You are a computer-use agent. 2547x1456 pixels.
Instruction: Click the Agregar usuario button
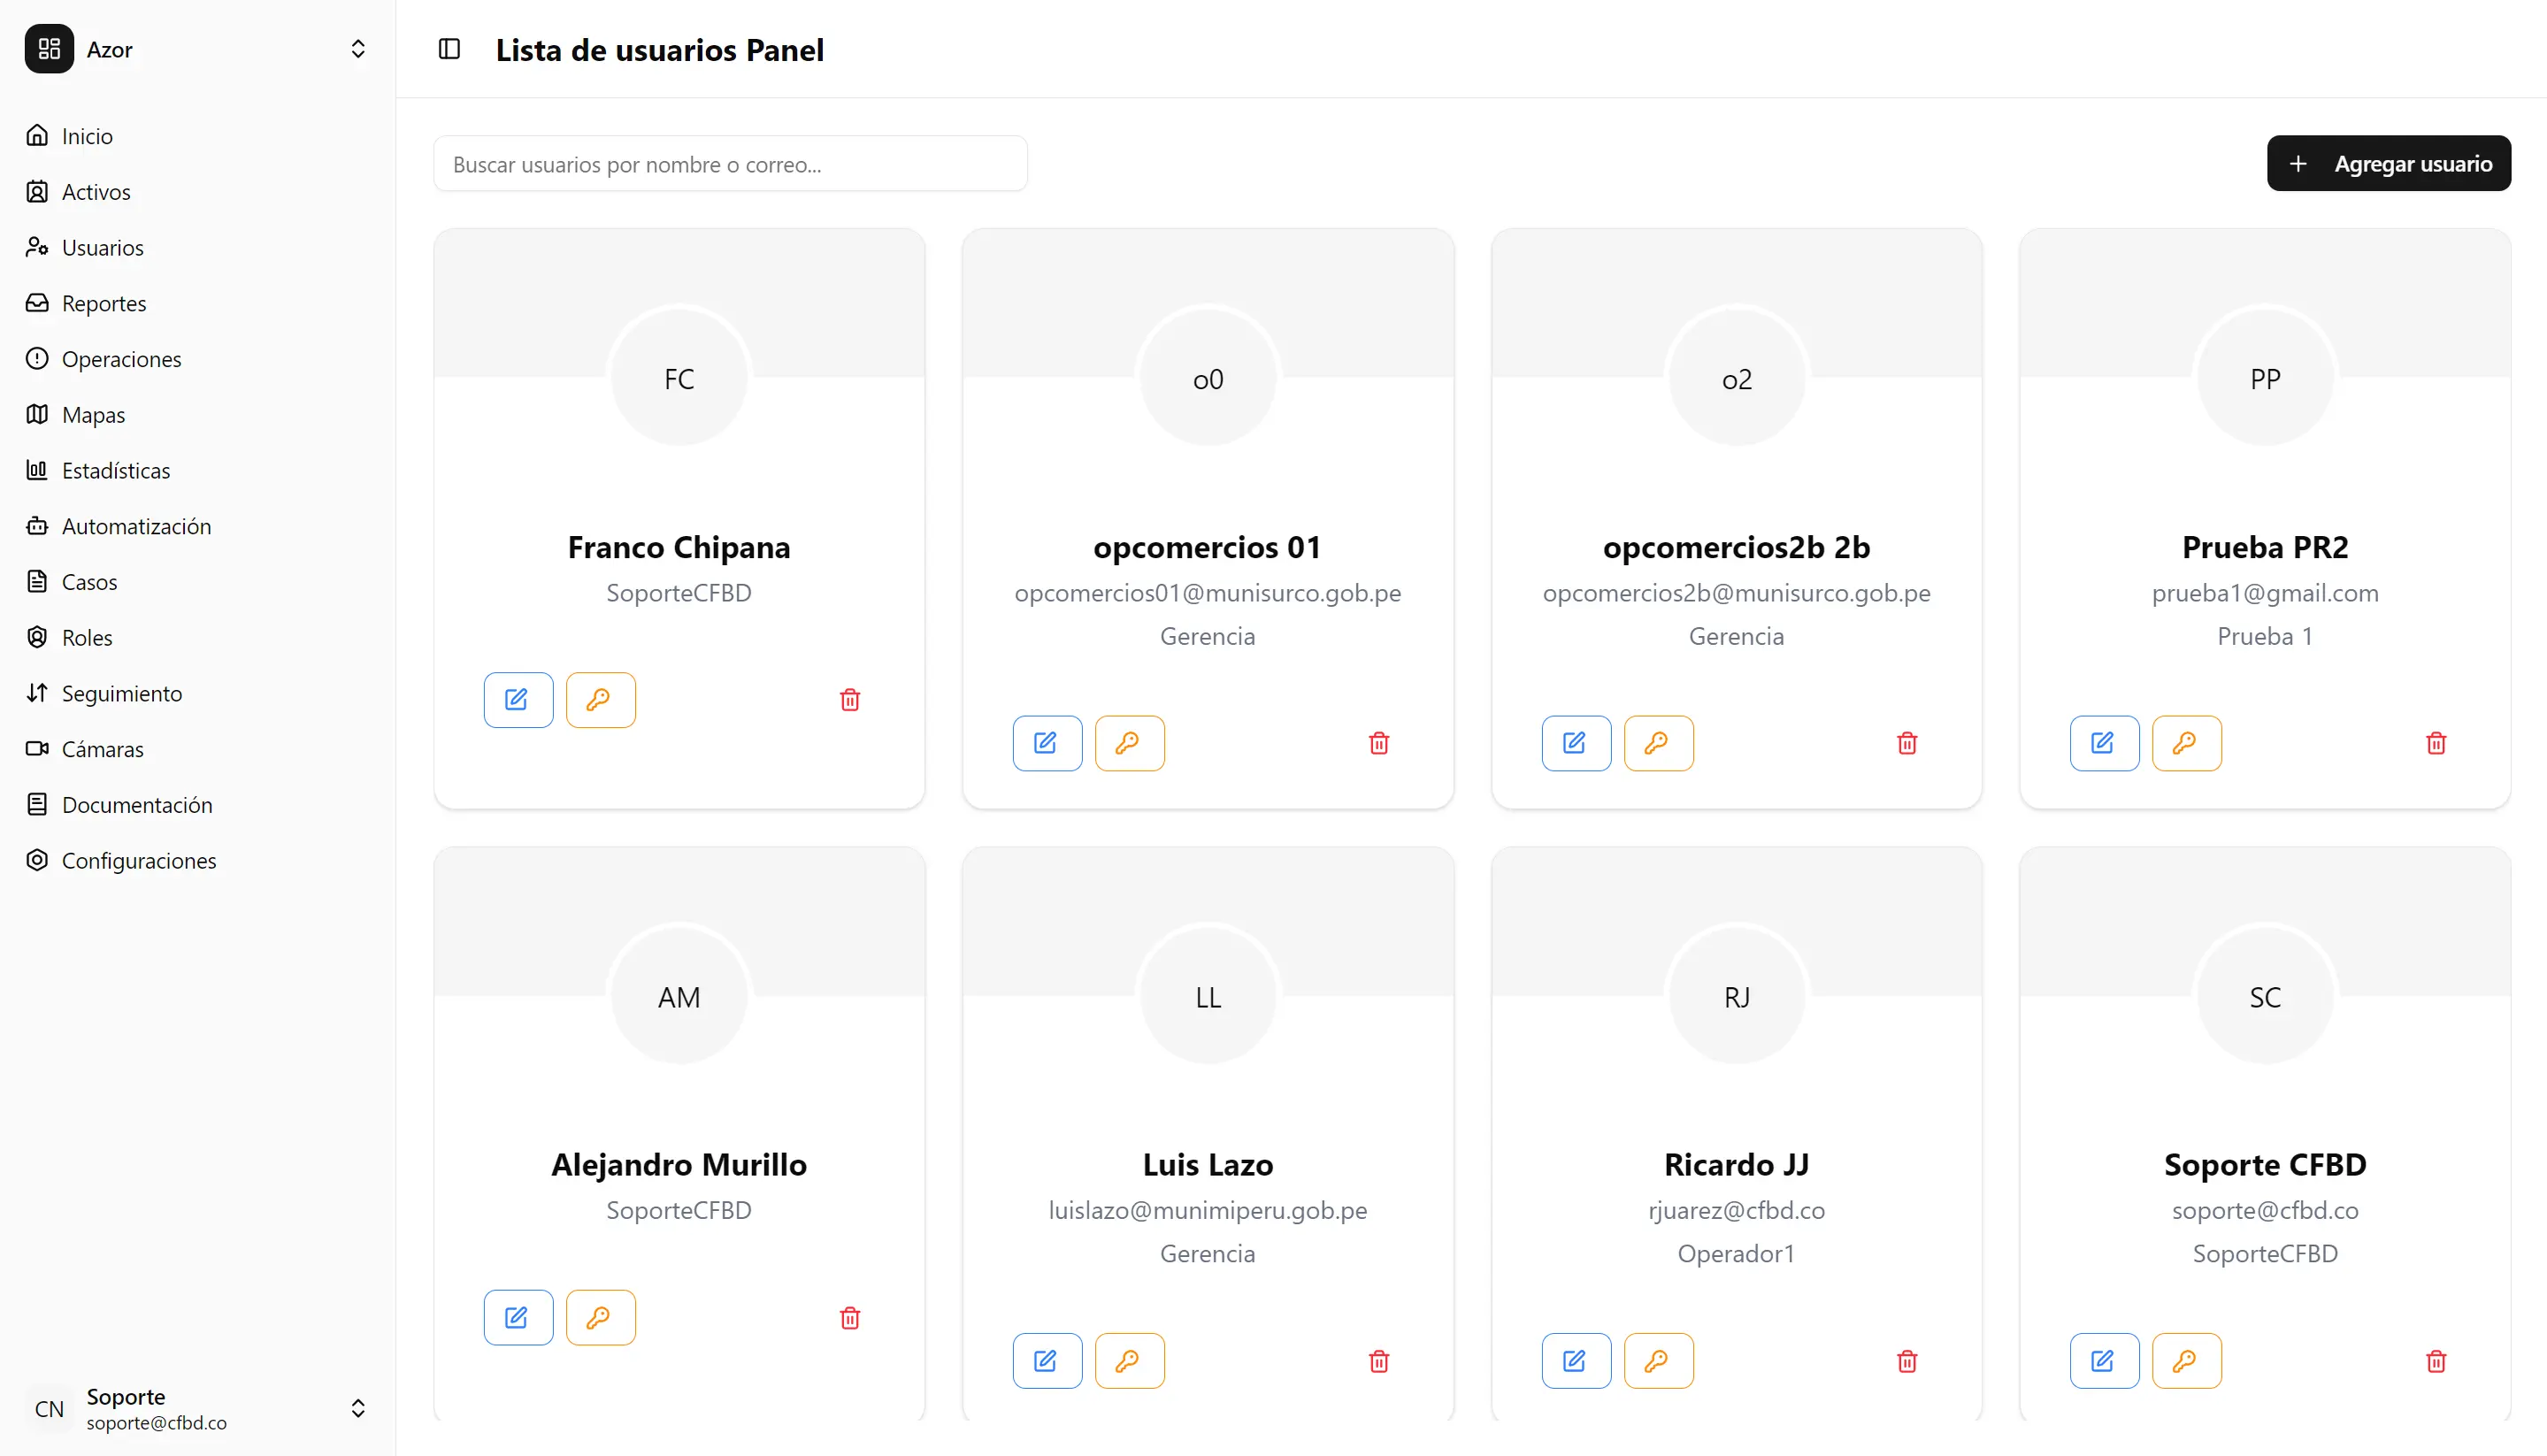point(2388,164)
